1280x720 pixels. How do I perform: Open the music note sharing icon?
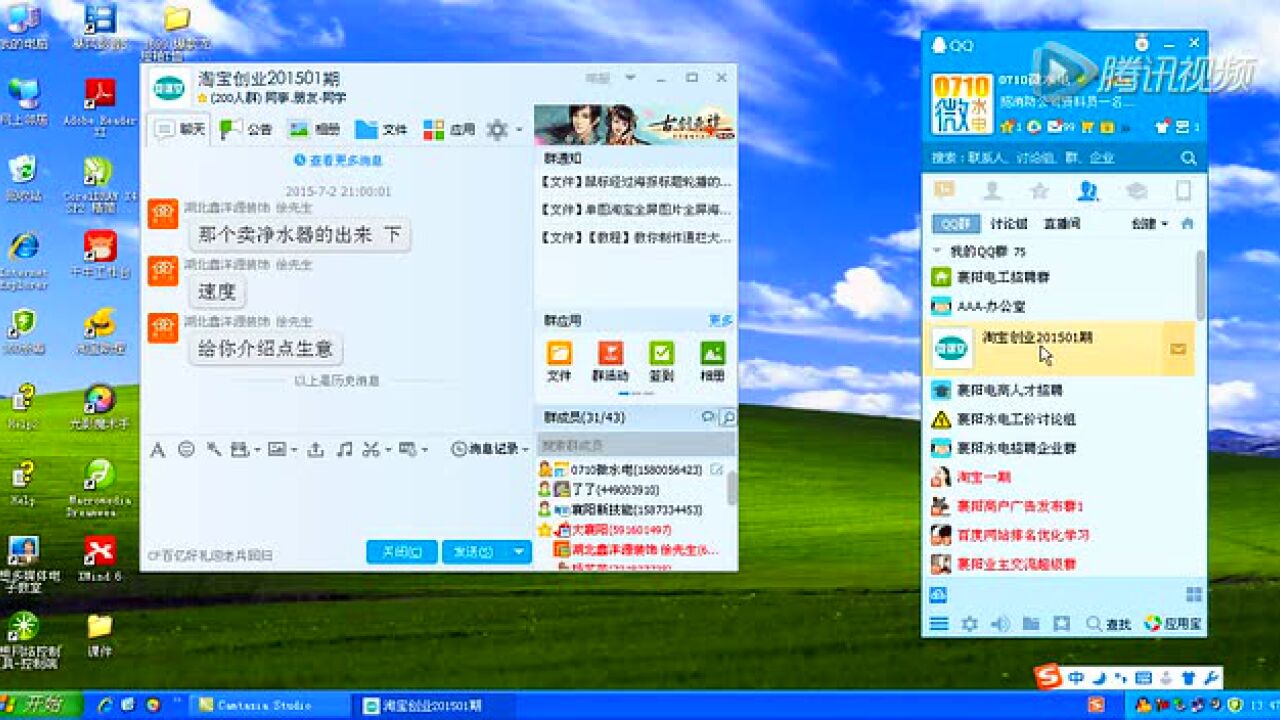click(344, 450)
